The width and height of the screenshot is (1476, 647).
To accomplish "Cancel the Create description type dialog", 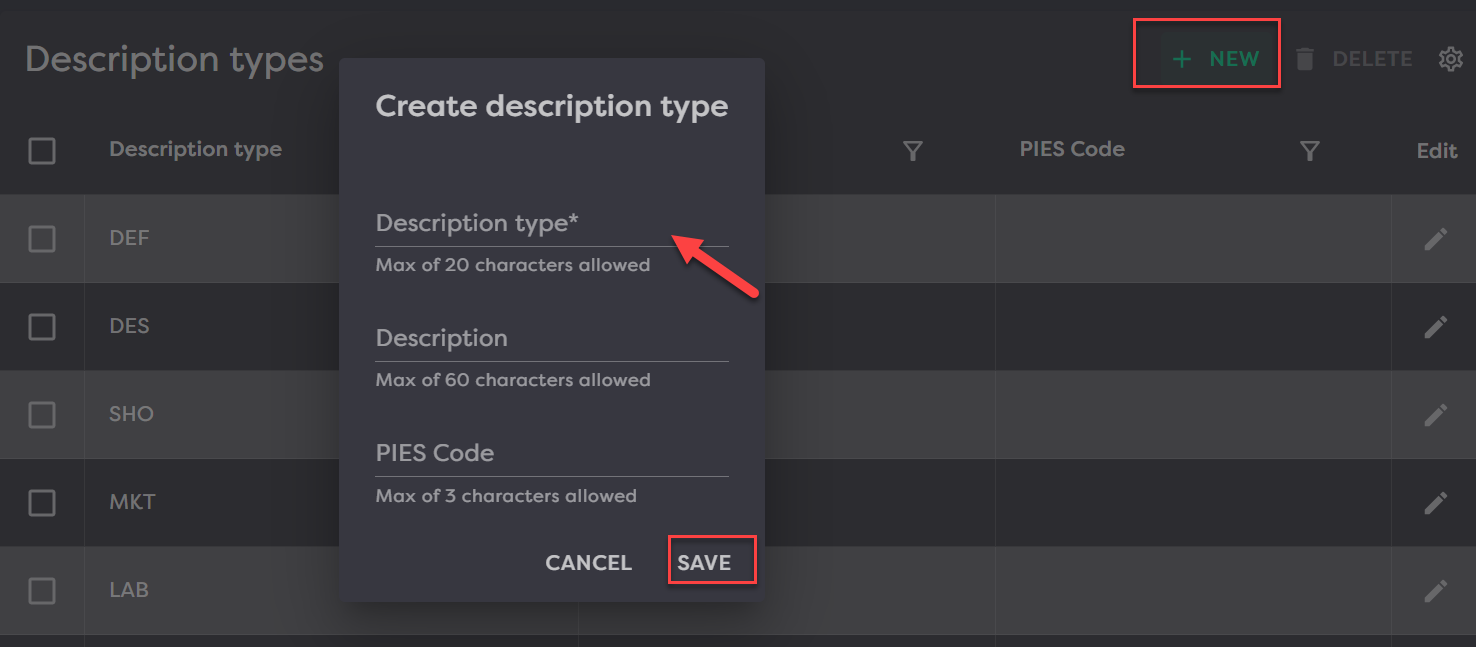I will (588, 563).
